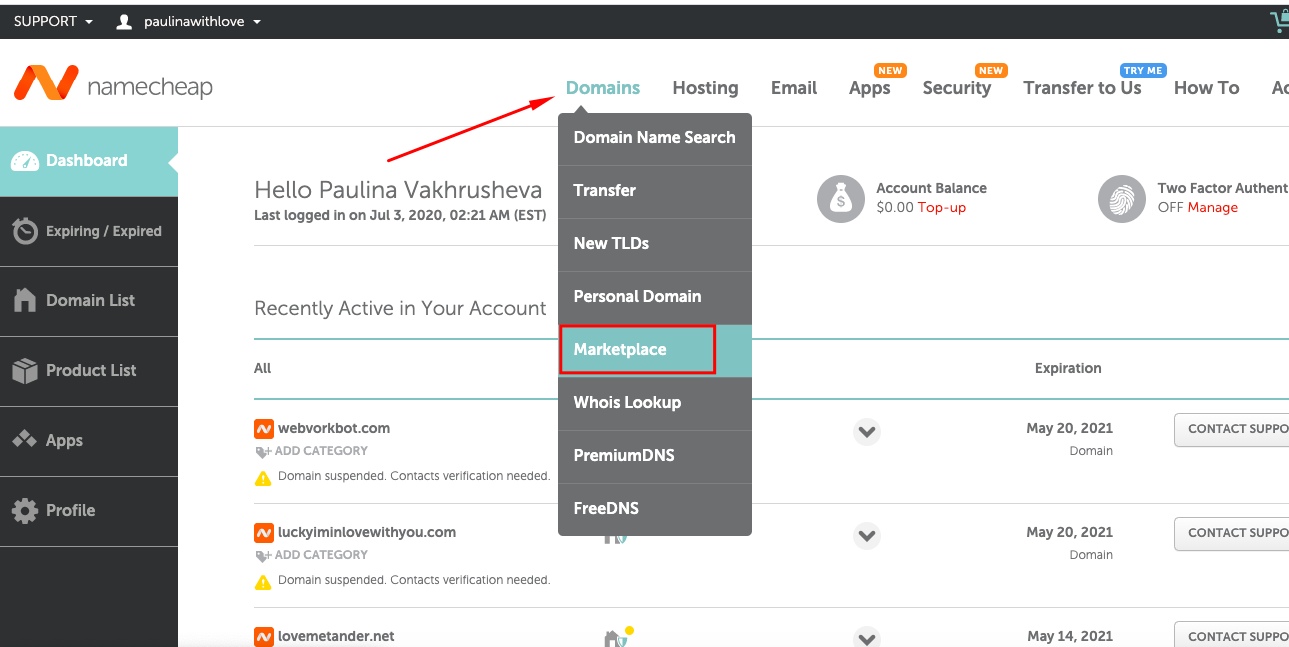Open Apps in the top navigation
This screenshot has width=1289, height=647.
tap(869, 88)
